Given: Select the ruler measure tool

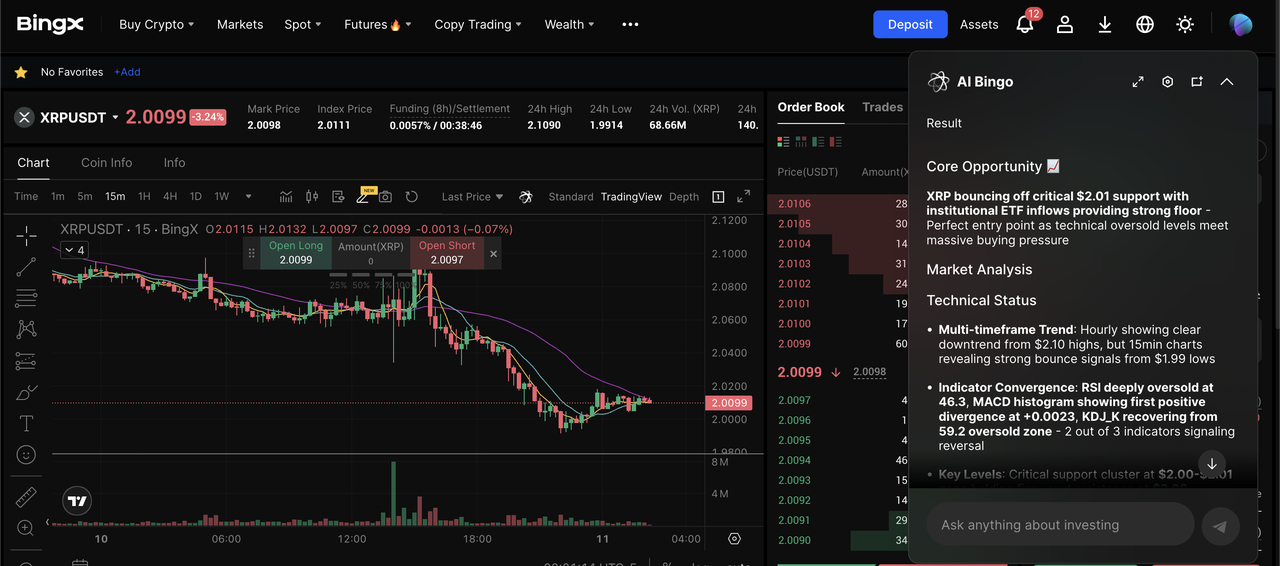Looking at the screenshot, I should (x=26, y=496).
